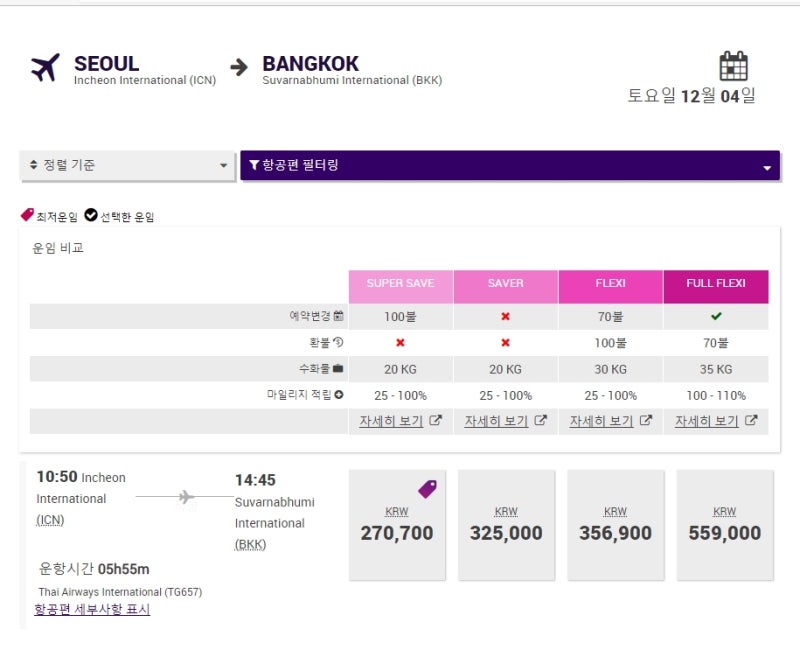Click purple tag icon on 270,700 fare card
The height and width of the screenshot is (650, 800).
[x=428, y=489]
